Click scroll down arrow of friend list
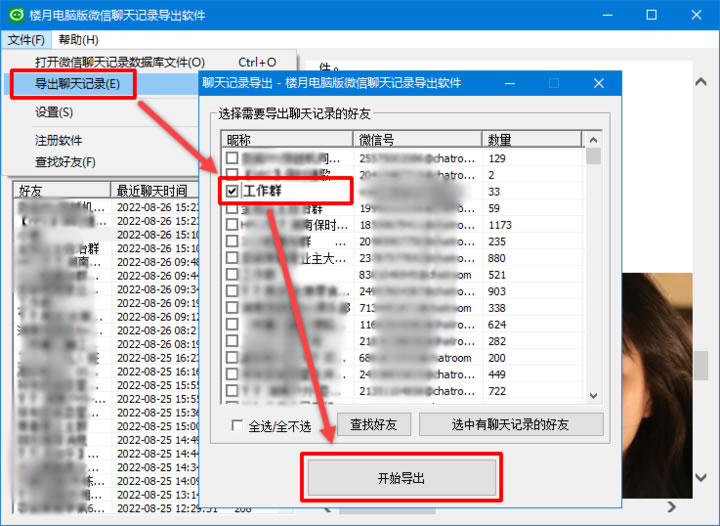The width and height of the screenshot is (720, 526). (x=593, y=395)
